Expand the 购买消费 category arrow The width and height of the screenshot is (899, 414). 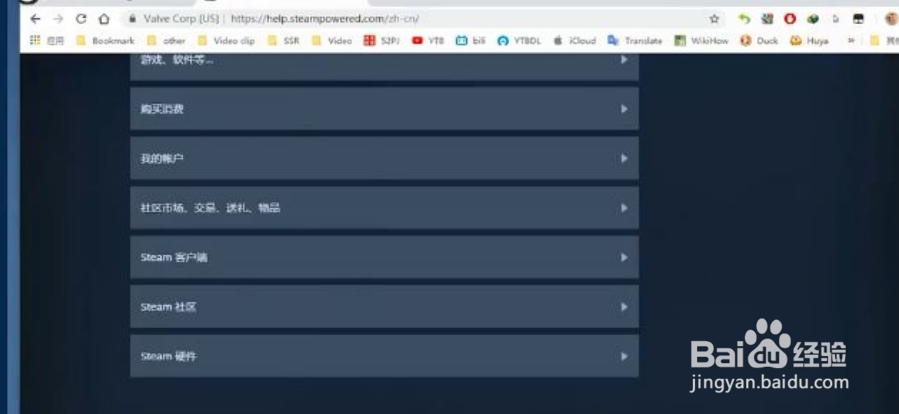624,109
